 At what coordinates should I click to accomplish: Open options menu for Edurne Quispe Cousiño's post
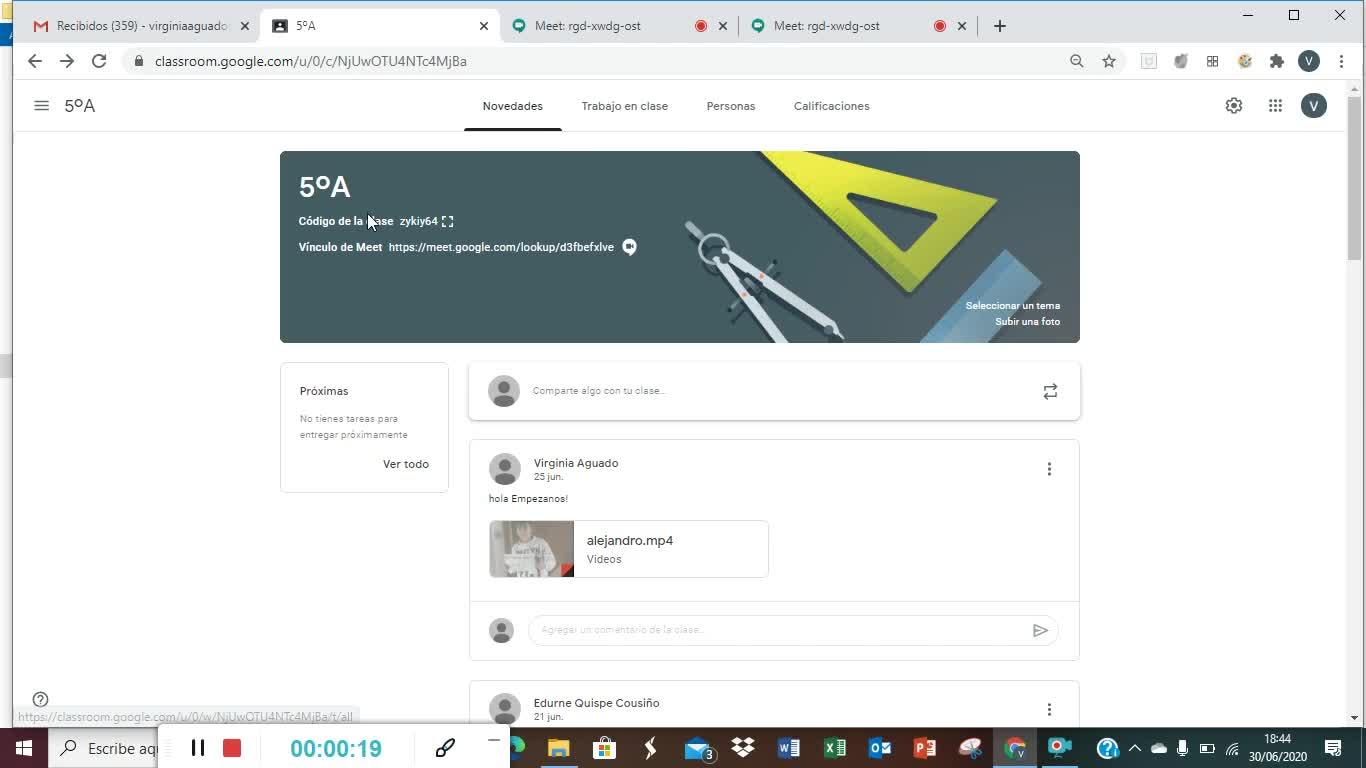pos(1049,709)
